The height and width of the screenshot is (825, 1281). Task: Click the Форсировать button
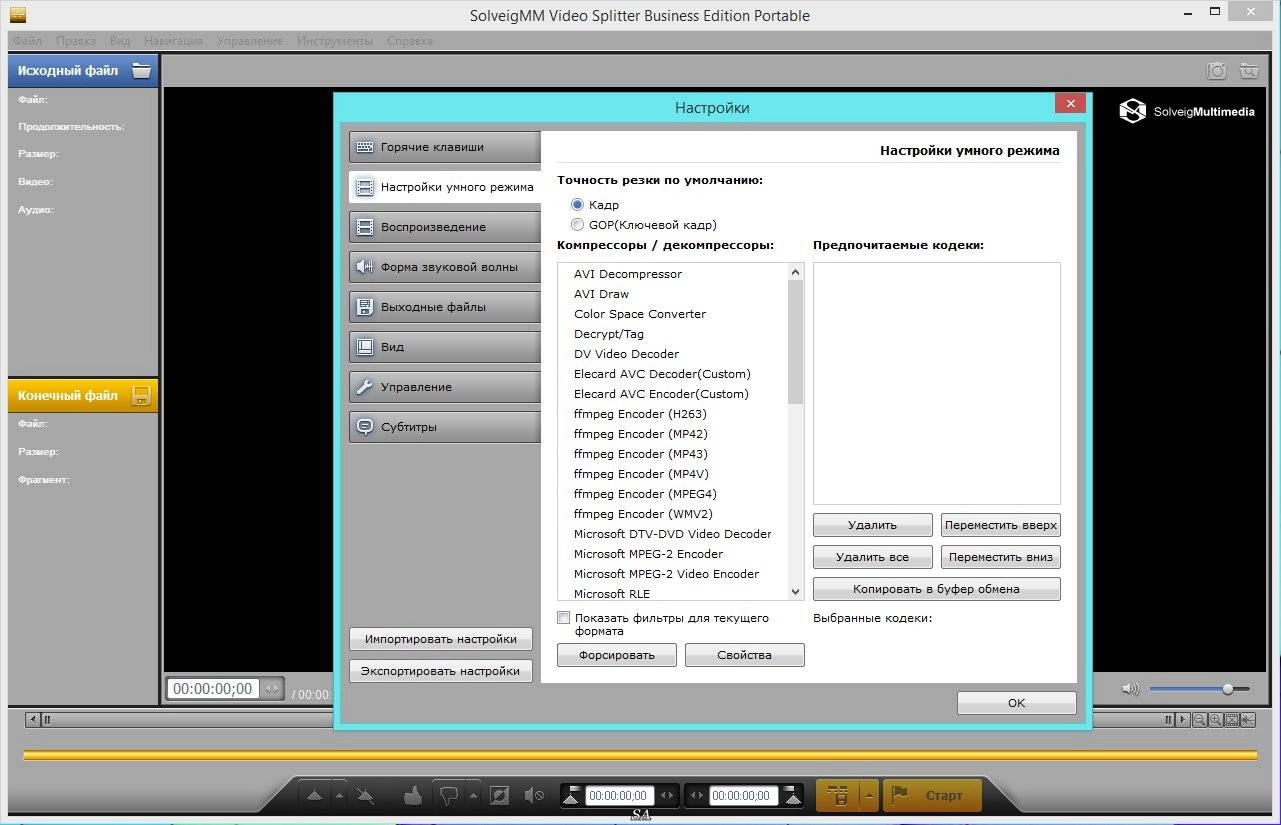pyautogui.click(x=617, y=655)
